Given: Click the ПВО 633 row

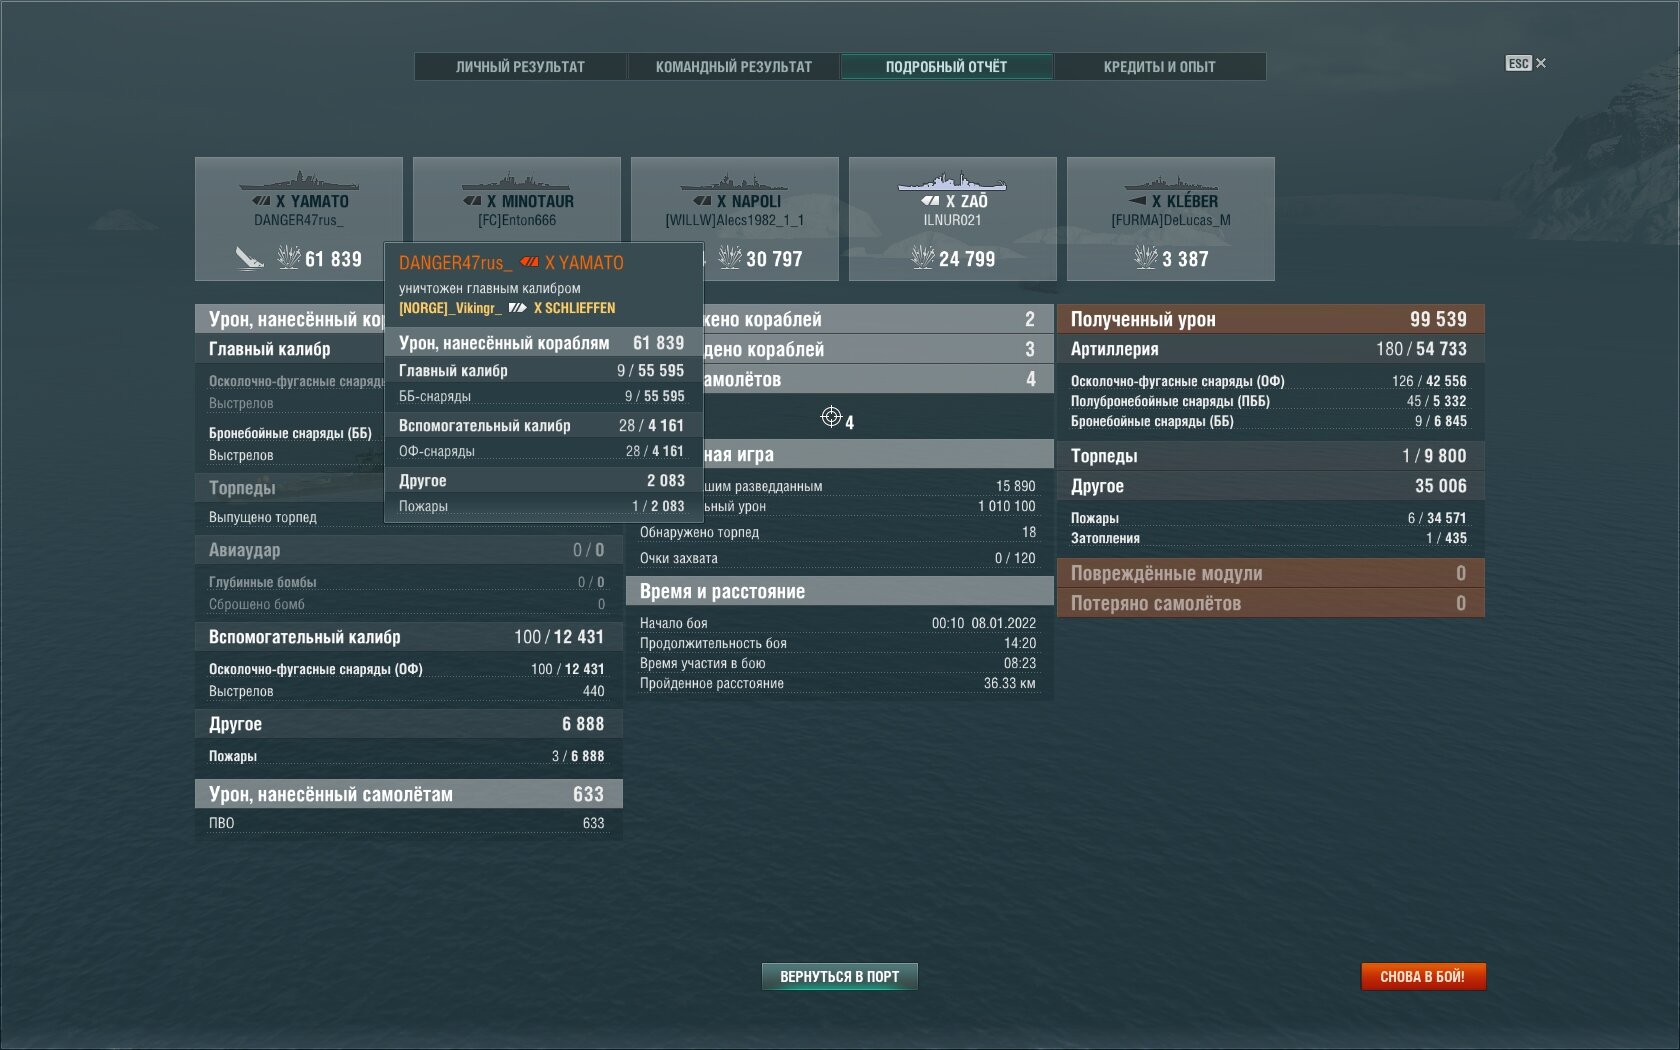Looking at the screenshot, I should pos(408,823).
